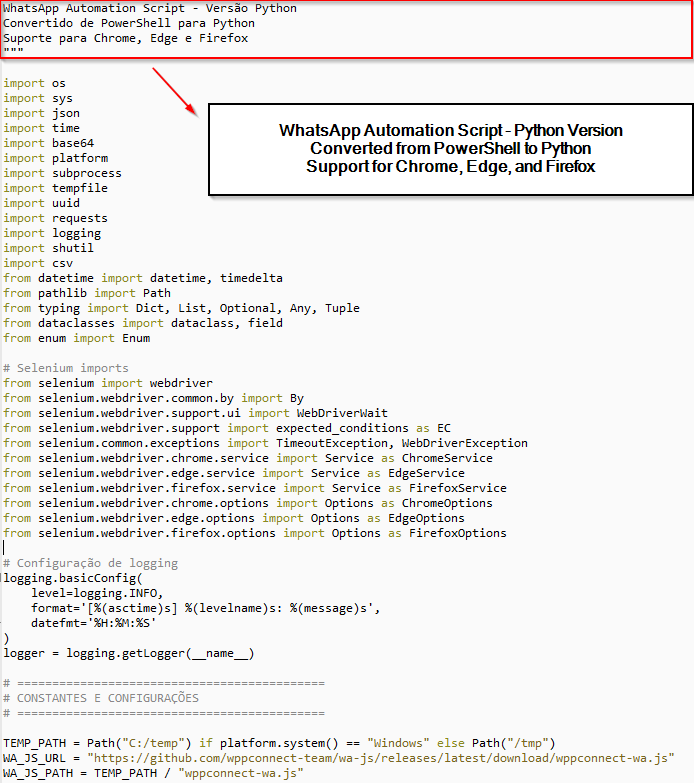
Task: Click 'Convertido de PowerShell para Python' line
Action: coord(129,23)
